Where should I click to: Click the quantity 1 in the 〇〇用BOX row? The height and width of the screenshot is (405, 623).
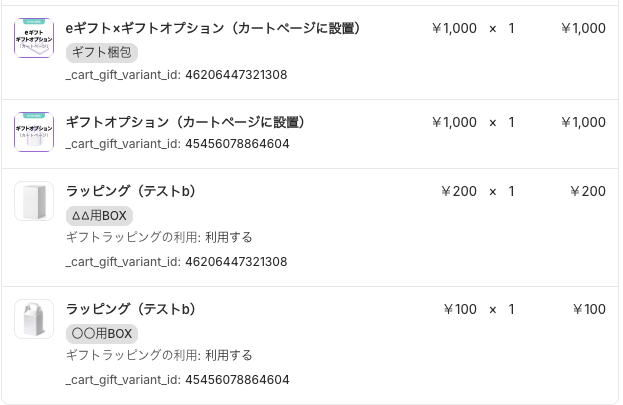click(511, 309)
